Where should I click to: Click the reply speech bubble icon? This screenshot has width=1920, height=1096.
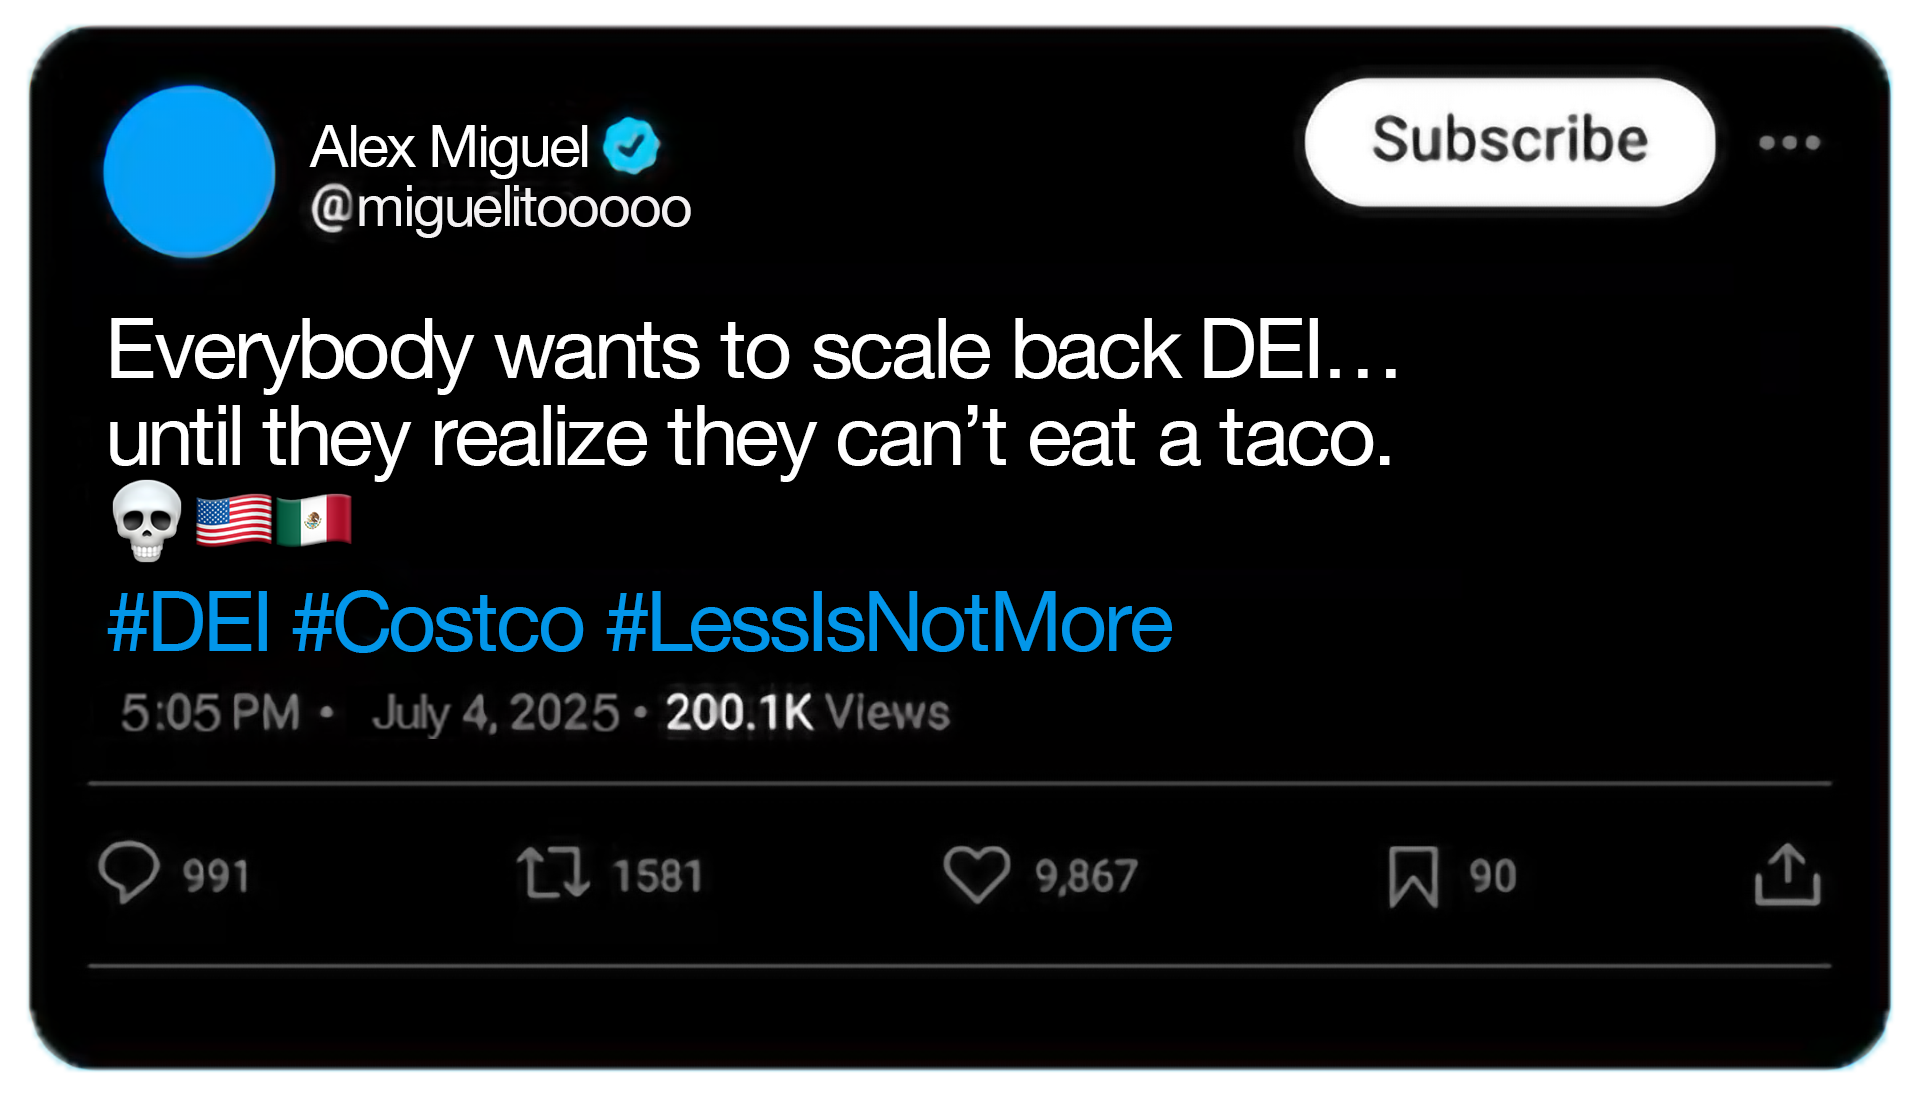point(129,873)
